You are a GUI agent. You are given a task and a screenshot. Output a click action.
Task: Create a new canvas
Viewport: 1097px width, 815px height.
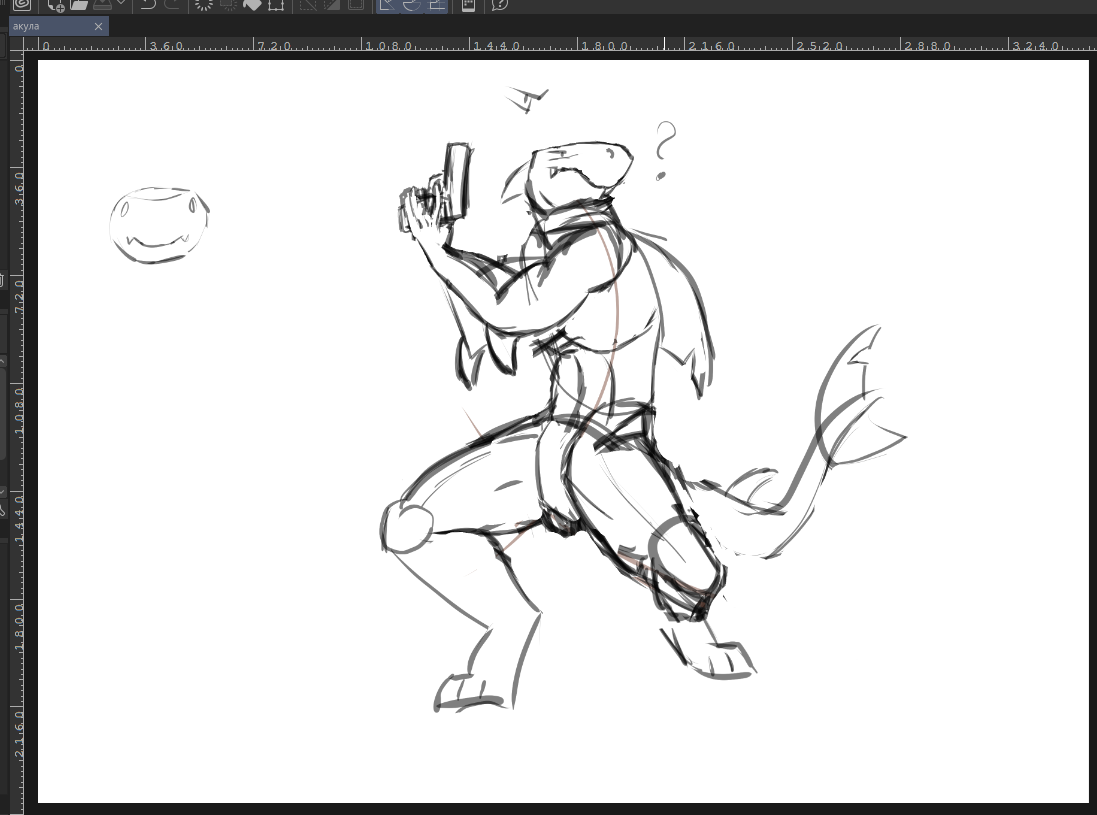pyautogui.click(x=56, y=4)
